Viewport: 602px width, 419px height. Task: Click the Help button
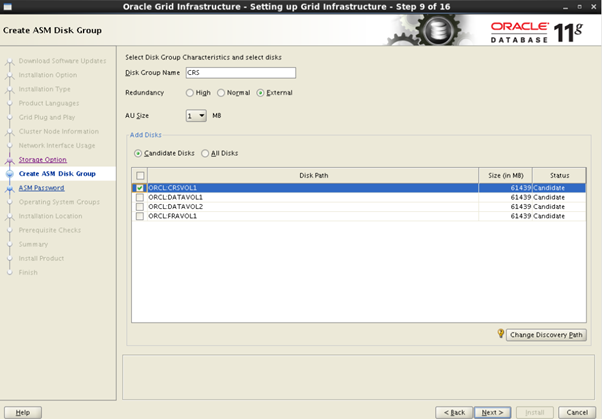click(23, 412)
